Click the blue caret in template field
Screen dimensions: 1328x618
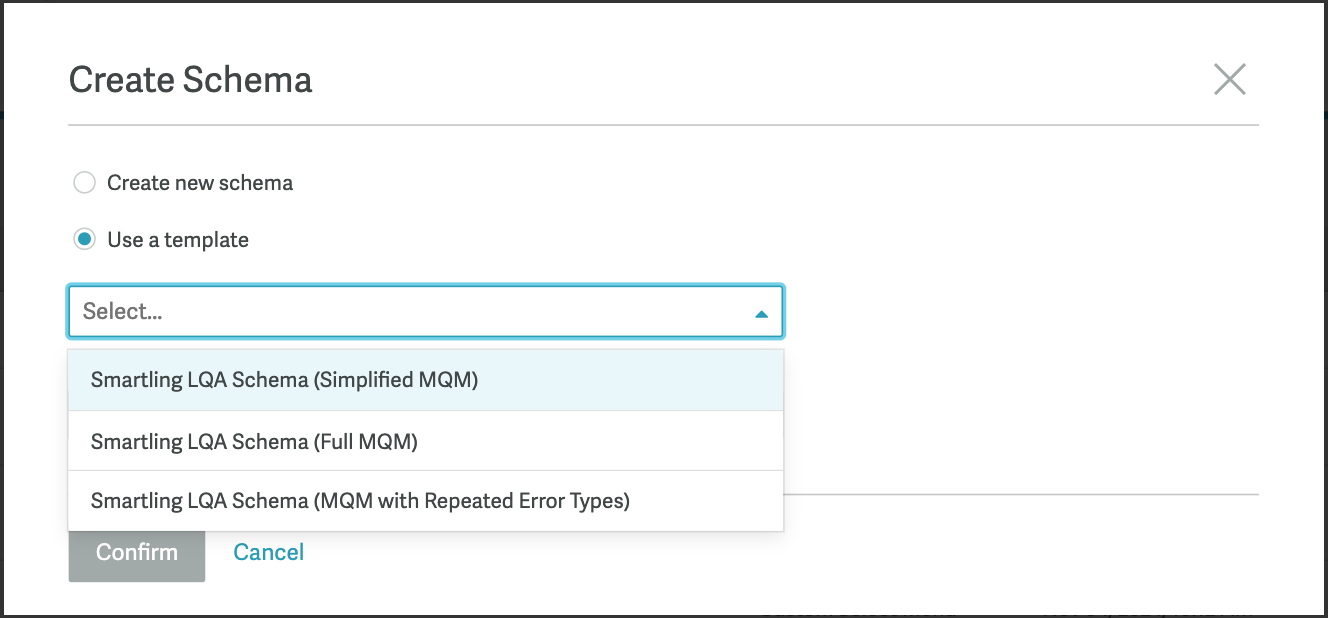(x=761, y=313)
